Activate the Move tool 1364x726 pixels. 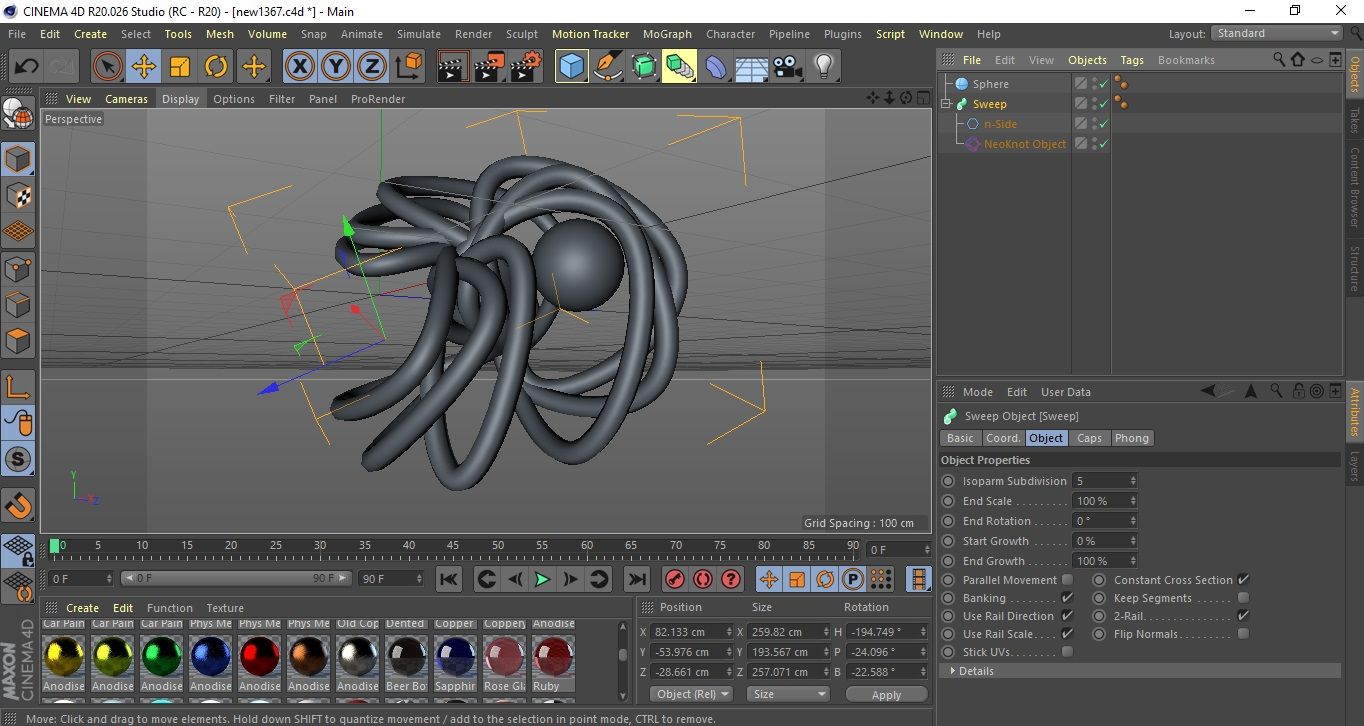144,67
